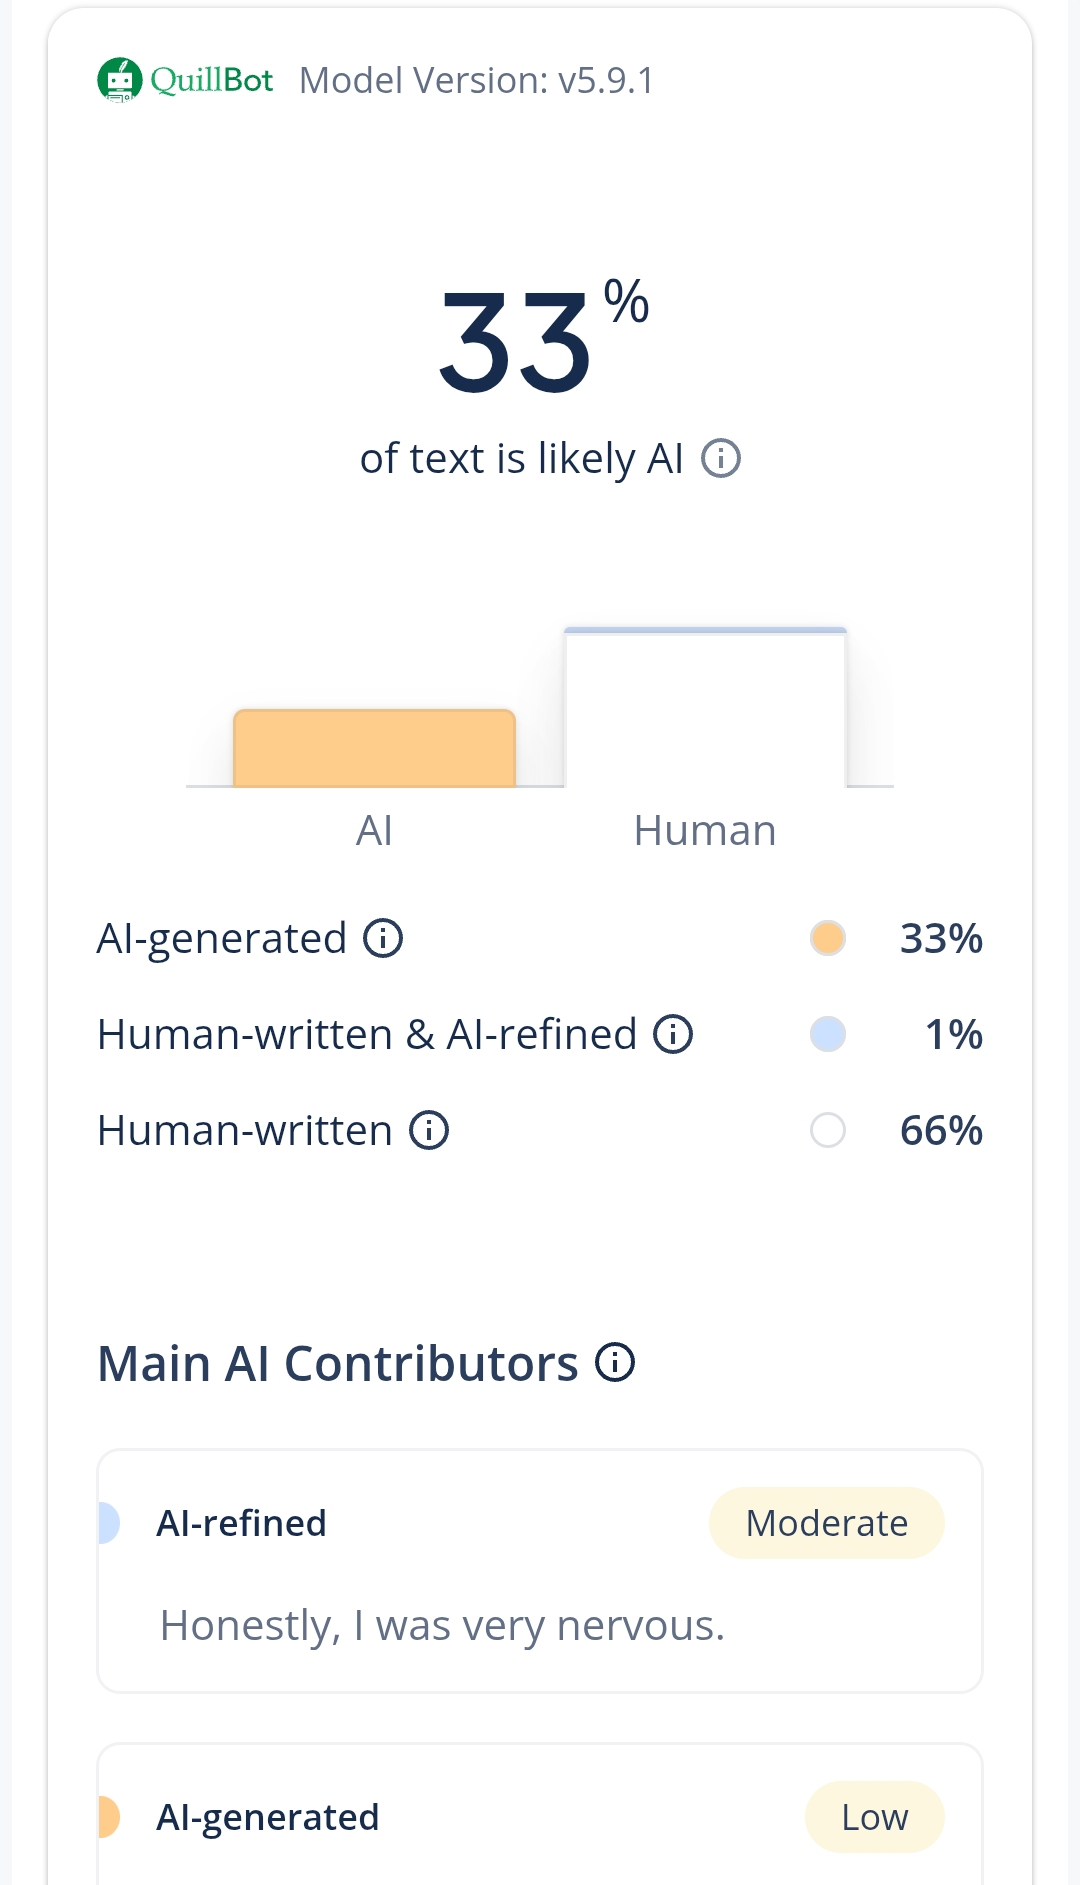This screenshot has width=1080, height=1885.
Task: Open Human-written & AI-refined info icon
Action: pyautogui.click(x=673, y=1035)
